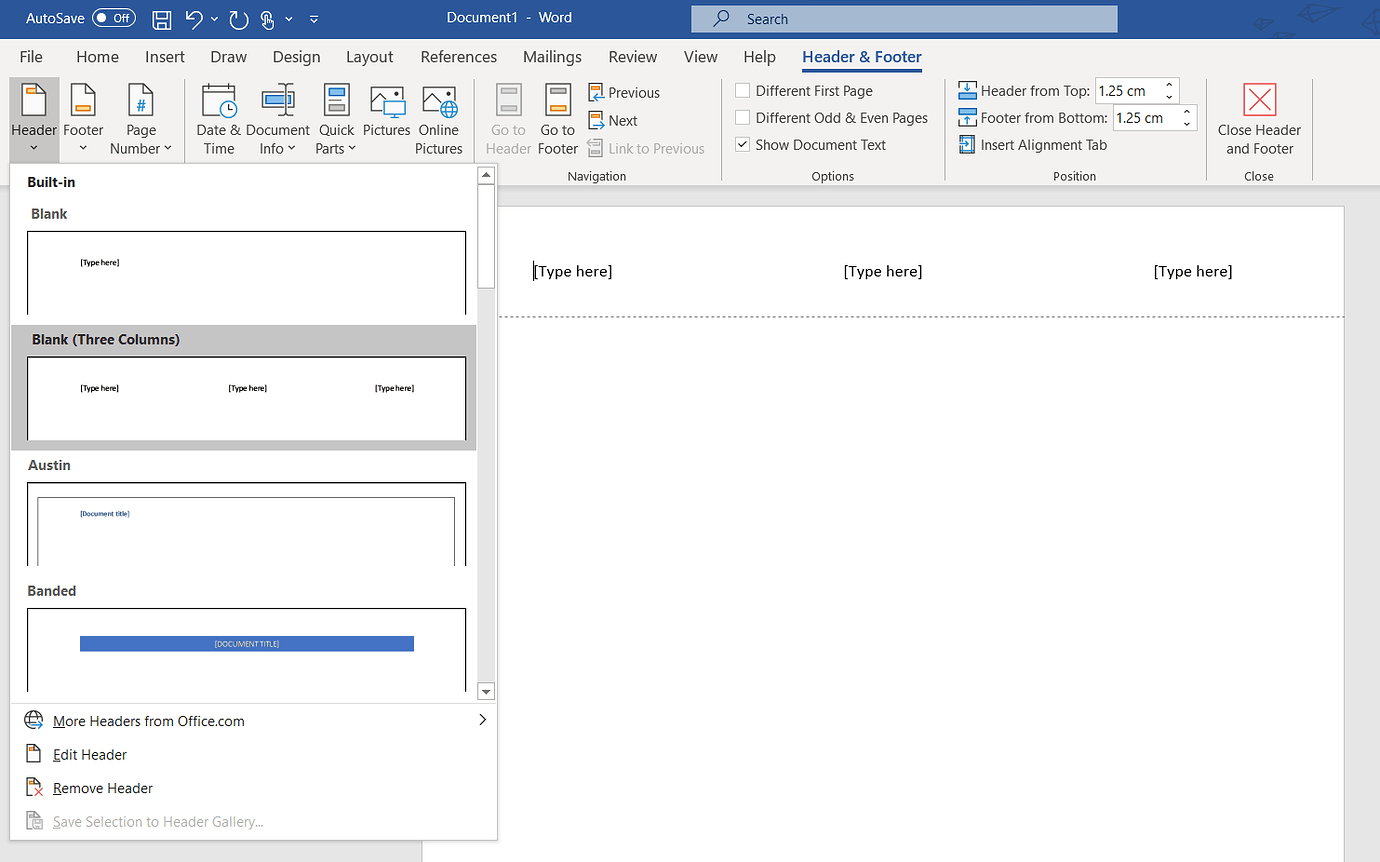Click the Undo arrow icon
Image resolution: width=1380 pixels, height=862 pixels.
194,19
